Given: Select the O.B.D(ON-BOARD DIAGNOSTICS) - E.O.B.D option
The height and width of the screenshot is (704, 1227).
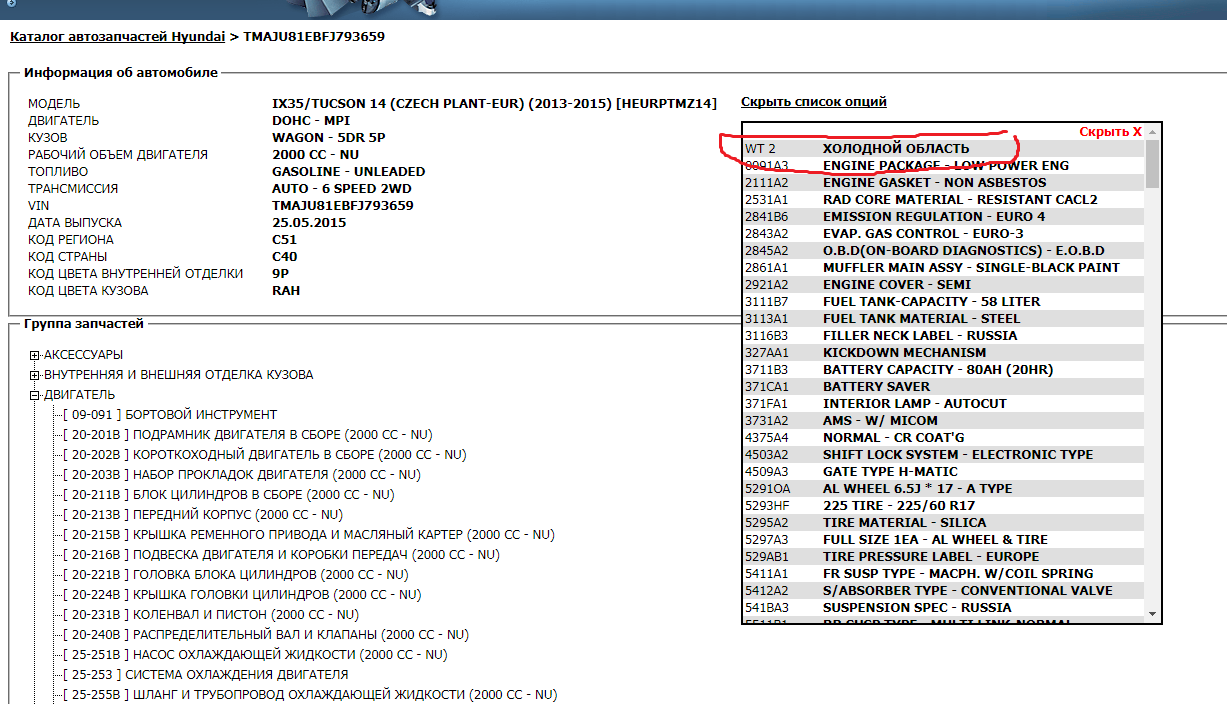Looking at the screenshot, I should (944, 251).
